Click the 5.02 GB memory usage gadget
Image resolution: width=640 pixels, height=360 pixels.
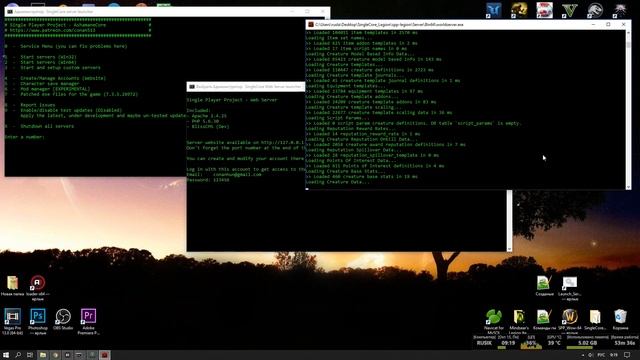[587, 342]
